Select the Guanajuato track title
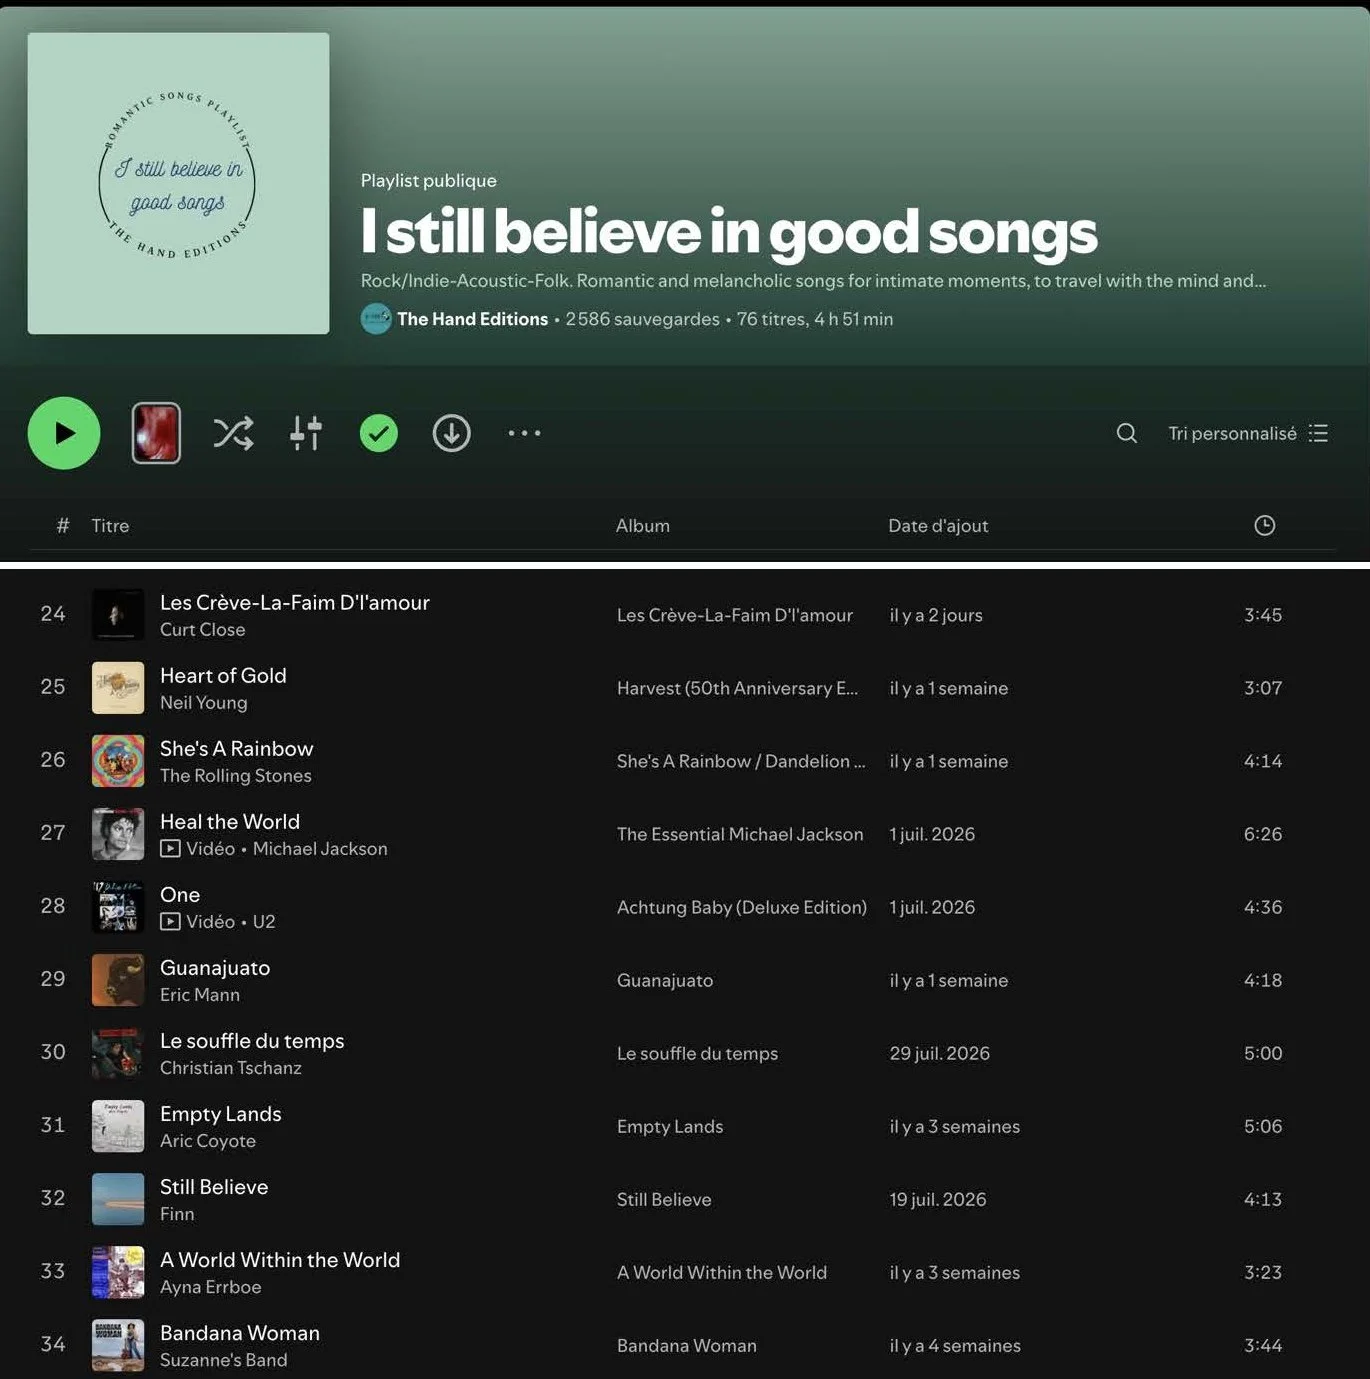1370x1379 pixels. tap(215, 968)
